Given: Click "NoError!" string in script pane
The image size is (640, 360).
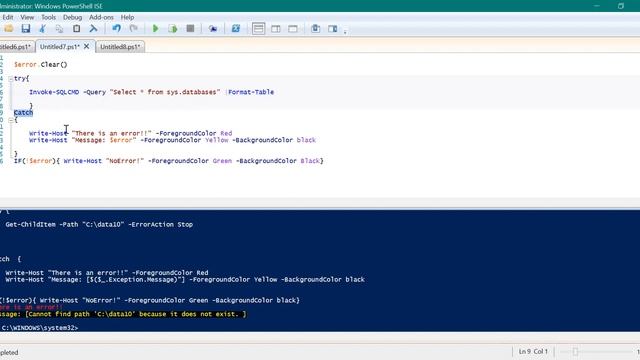Looking at the screenshot, I should pos(125,161).
